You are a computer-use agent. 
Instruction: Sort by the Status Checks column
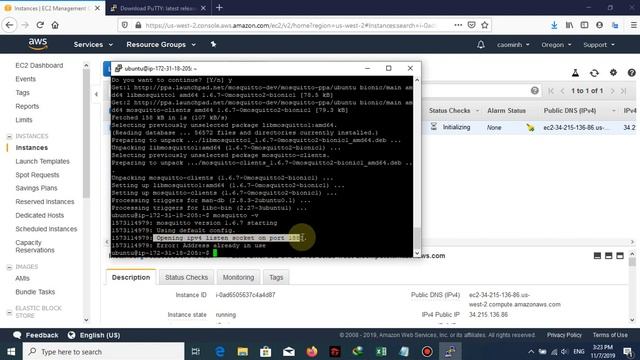coord(453,111)
